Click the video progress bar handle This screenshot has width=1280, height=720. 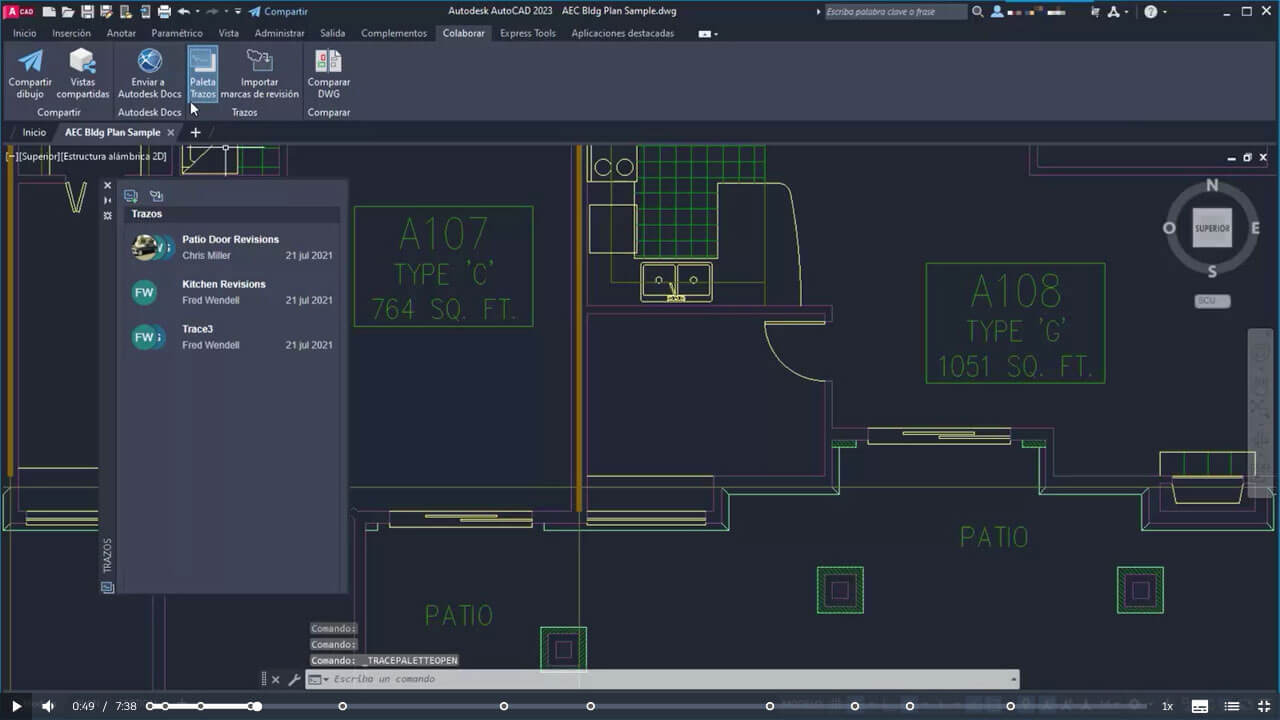[x=256, y=706]
